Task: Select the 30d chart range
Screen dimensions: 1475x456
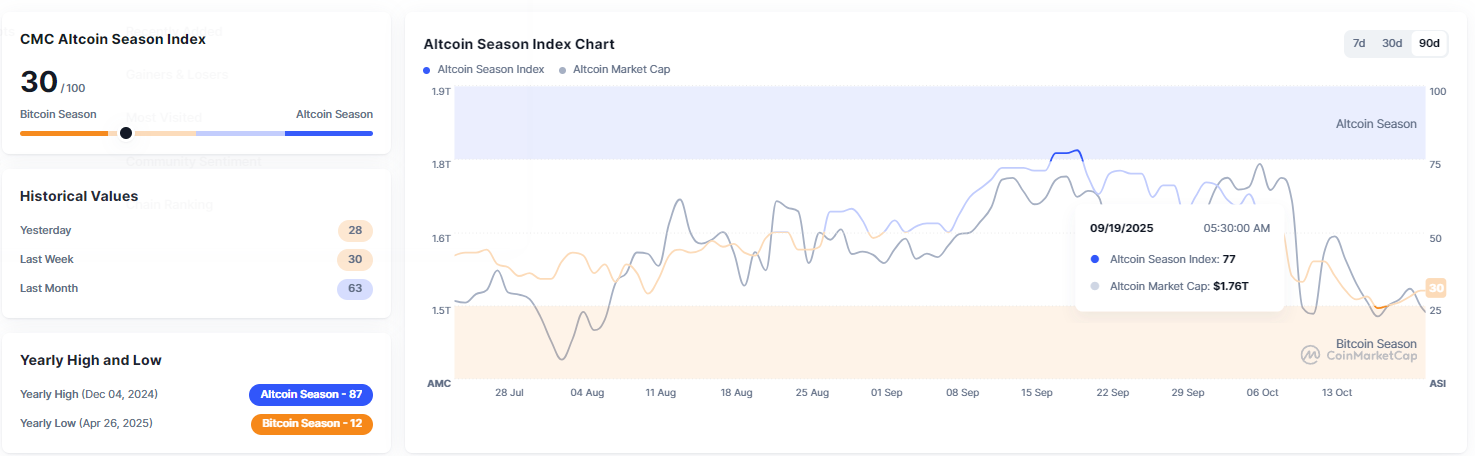Action: 1392,43
